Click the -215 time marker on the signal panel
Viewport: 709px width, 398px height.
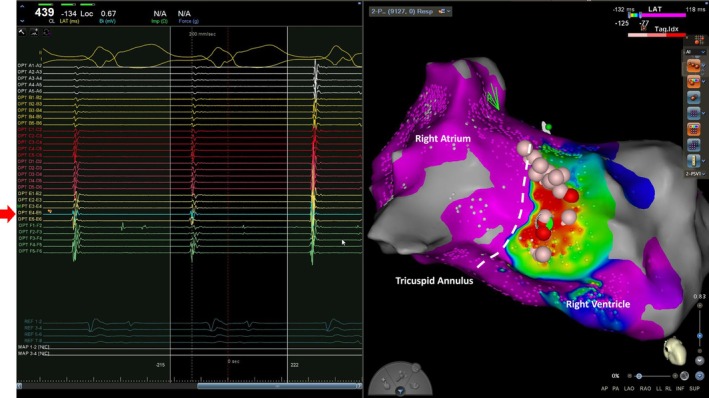click(x=160, y=365)
